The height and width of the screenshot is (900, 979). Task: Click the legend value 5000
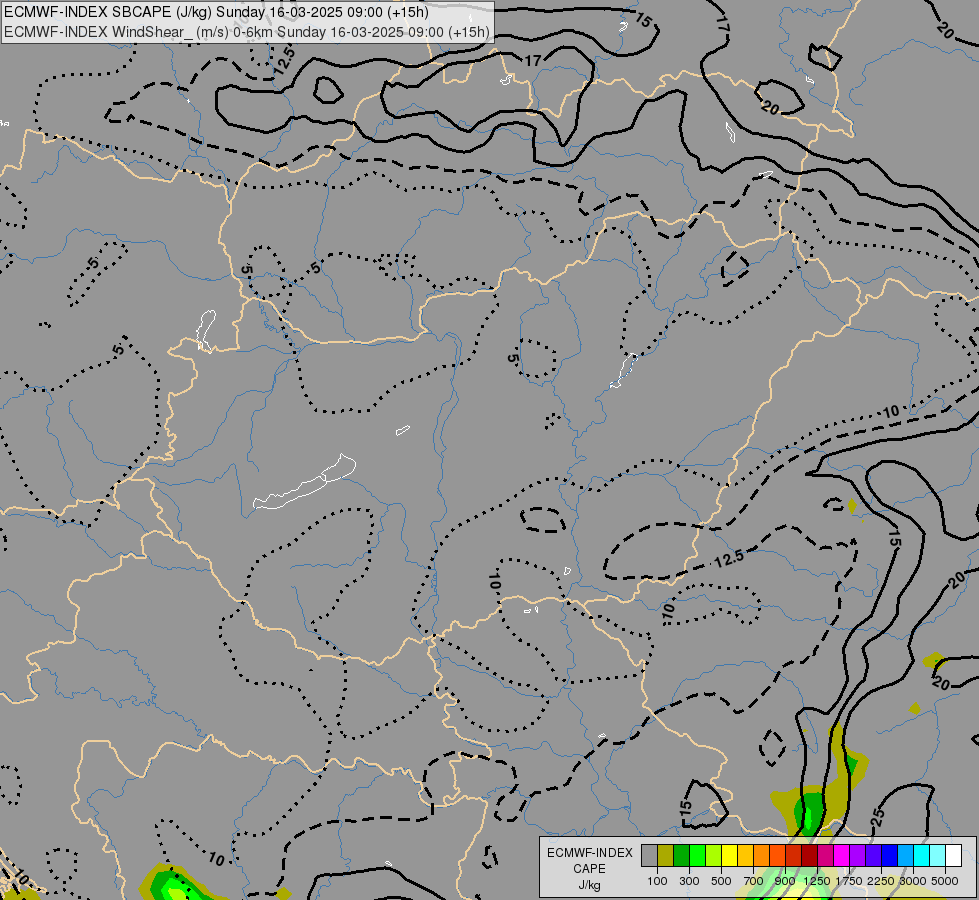click(x=945, y=881)
